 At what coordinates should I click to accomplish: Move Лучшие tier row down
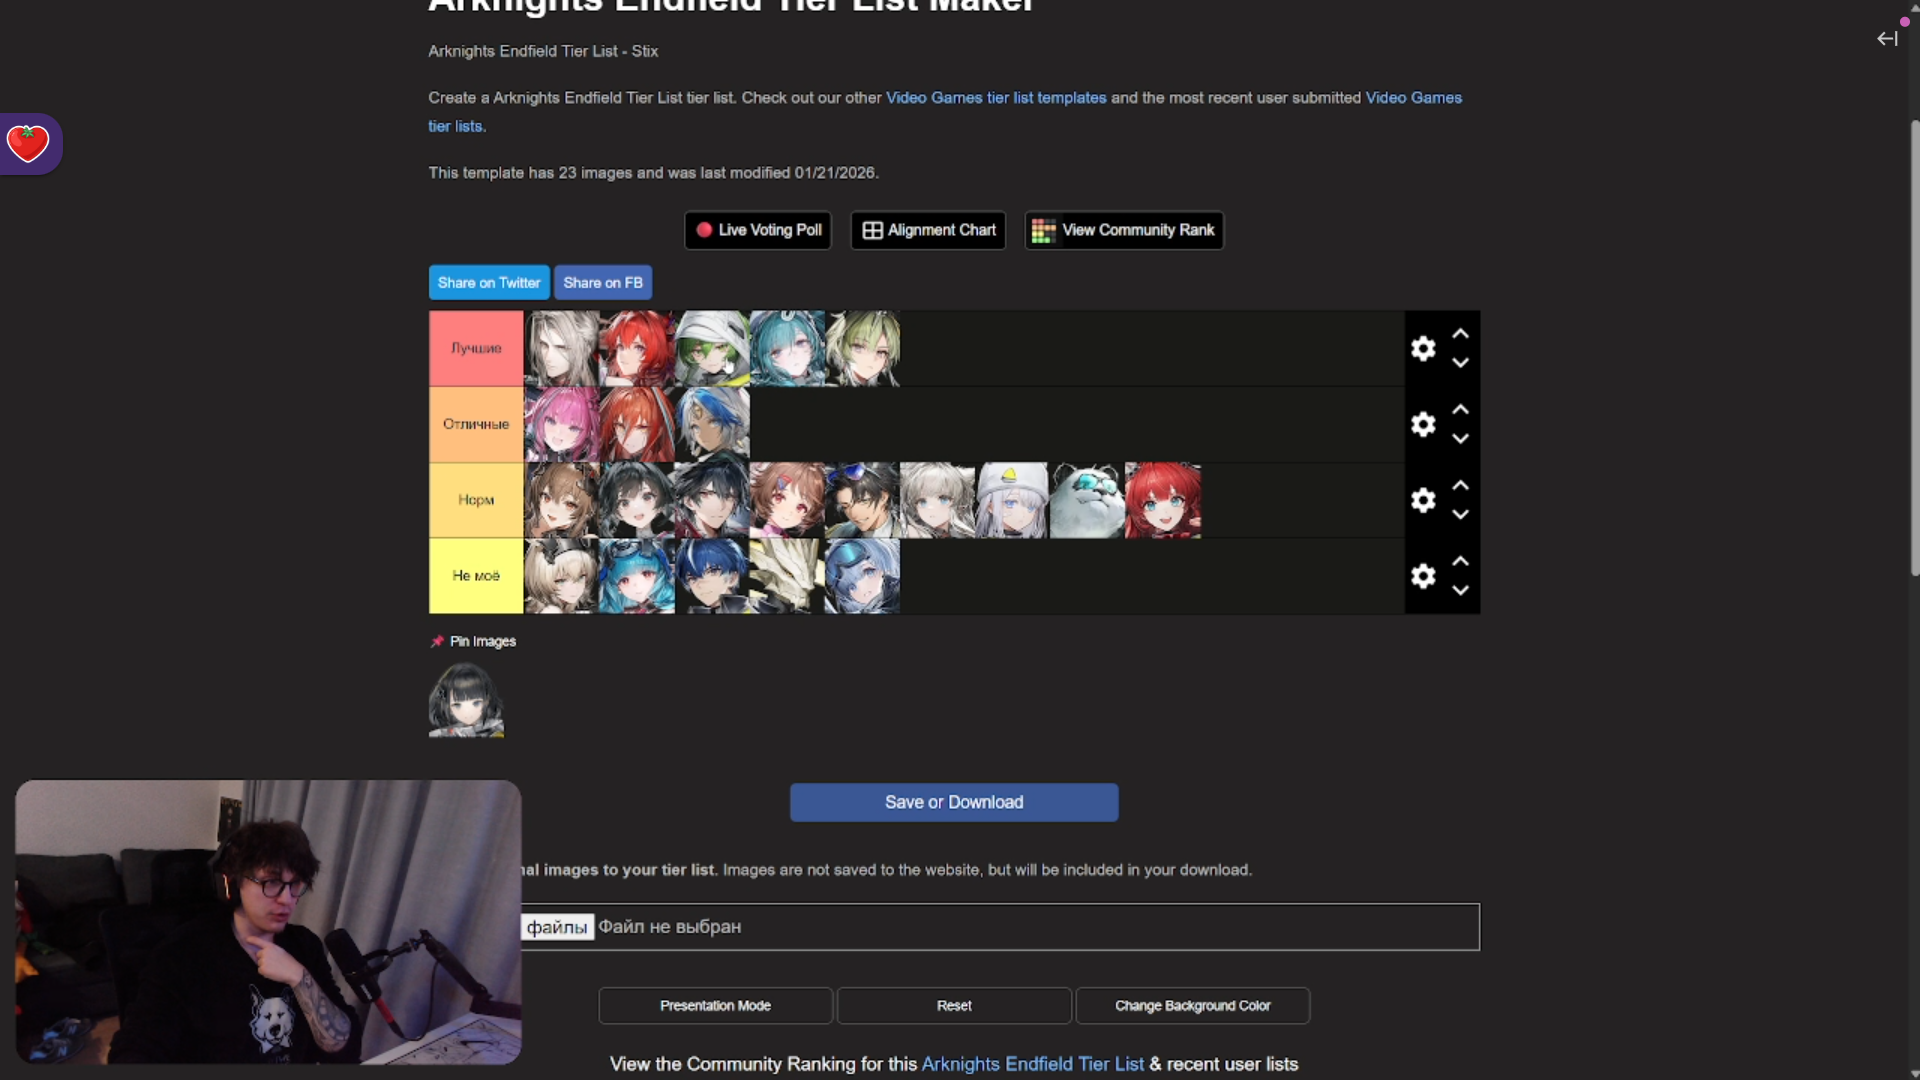(x=1460, y=363)
